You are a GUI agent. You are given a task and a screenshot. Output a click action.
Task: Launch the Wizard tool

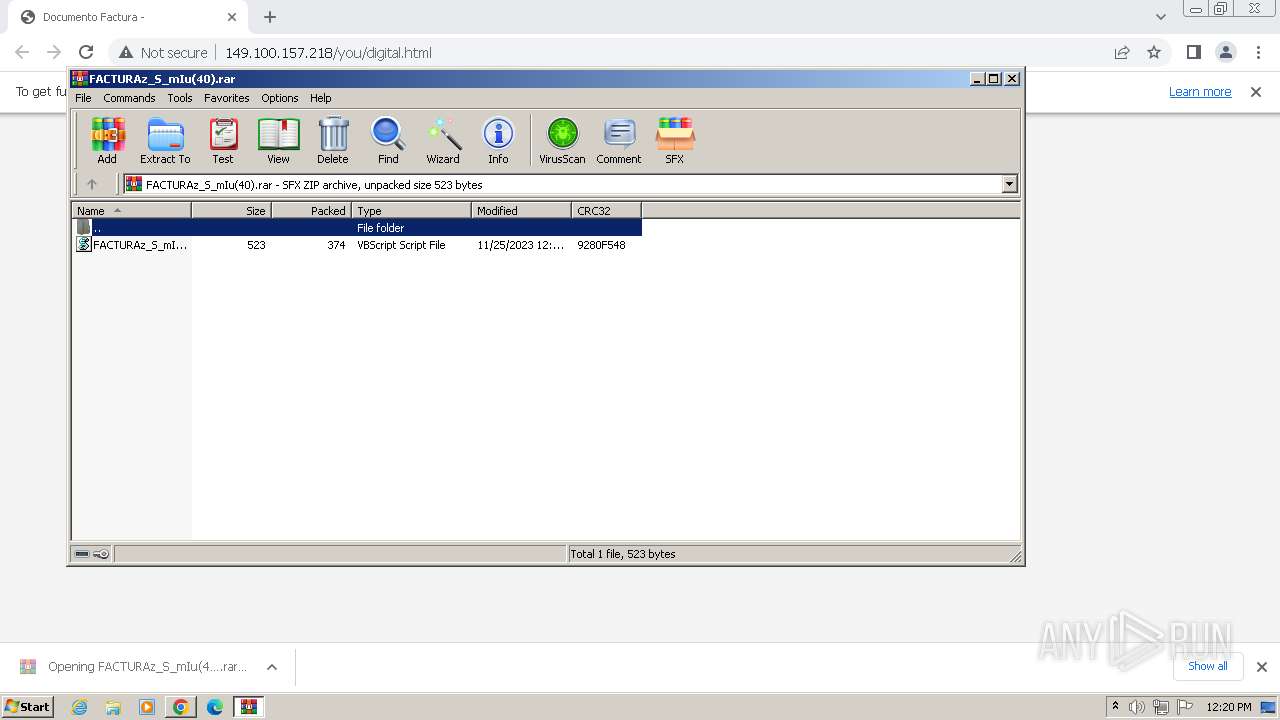[x=443, y=140]
